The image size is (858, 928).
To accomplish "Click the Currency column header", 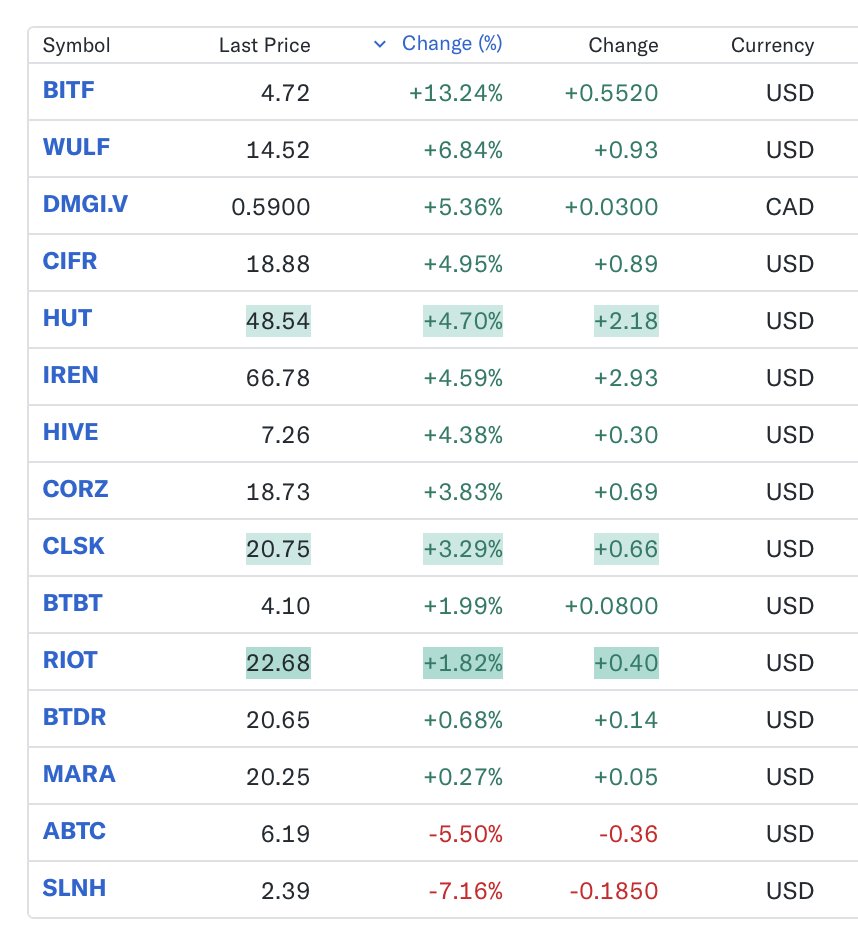I will pyautogui.click(x=772, y=45).
